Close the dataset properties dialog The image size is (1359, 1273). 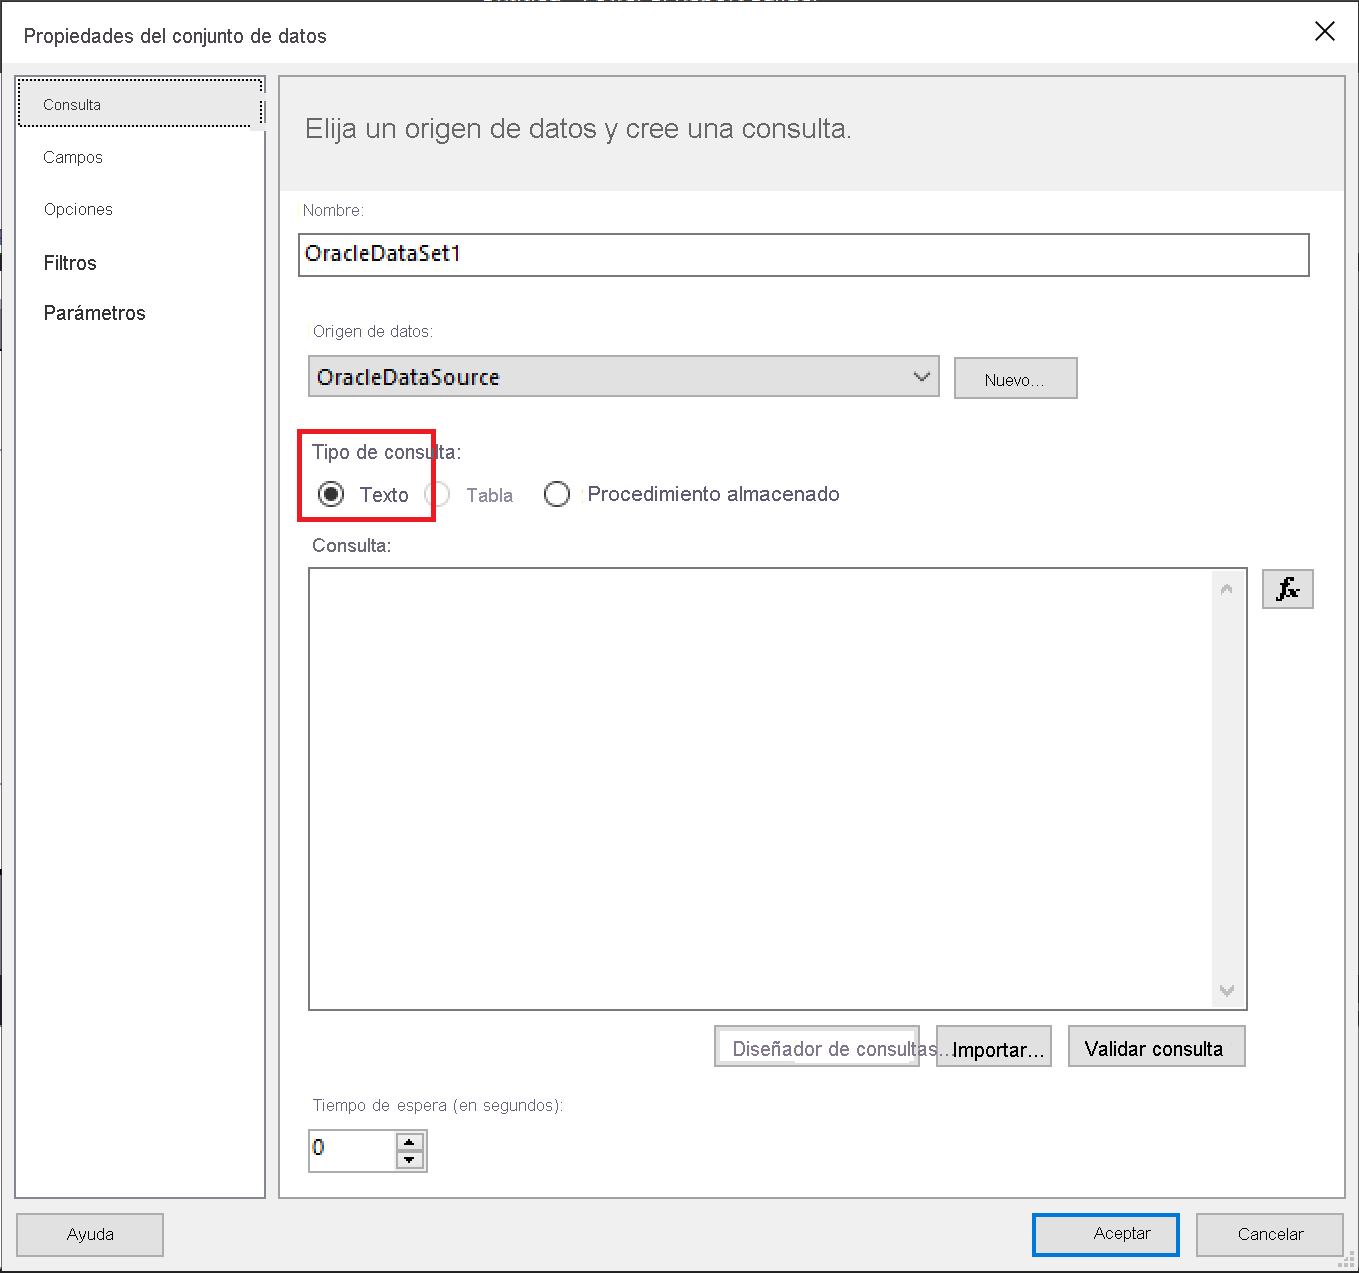(1324, 32)
